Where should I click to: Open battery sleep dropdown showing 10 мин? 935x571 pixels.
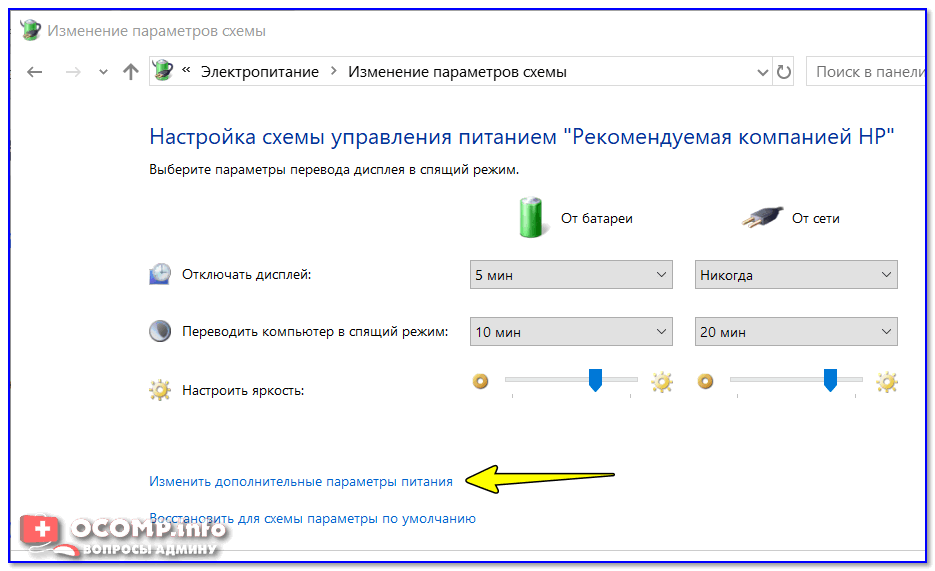[x=571, y=332]
